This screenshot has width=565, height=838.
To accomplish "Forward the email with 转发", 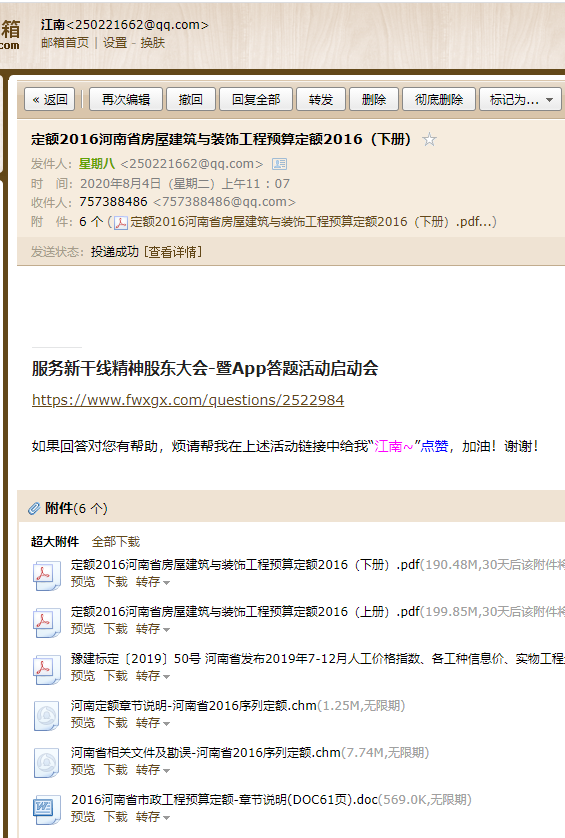I will click(x=321, y=99).
